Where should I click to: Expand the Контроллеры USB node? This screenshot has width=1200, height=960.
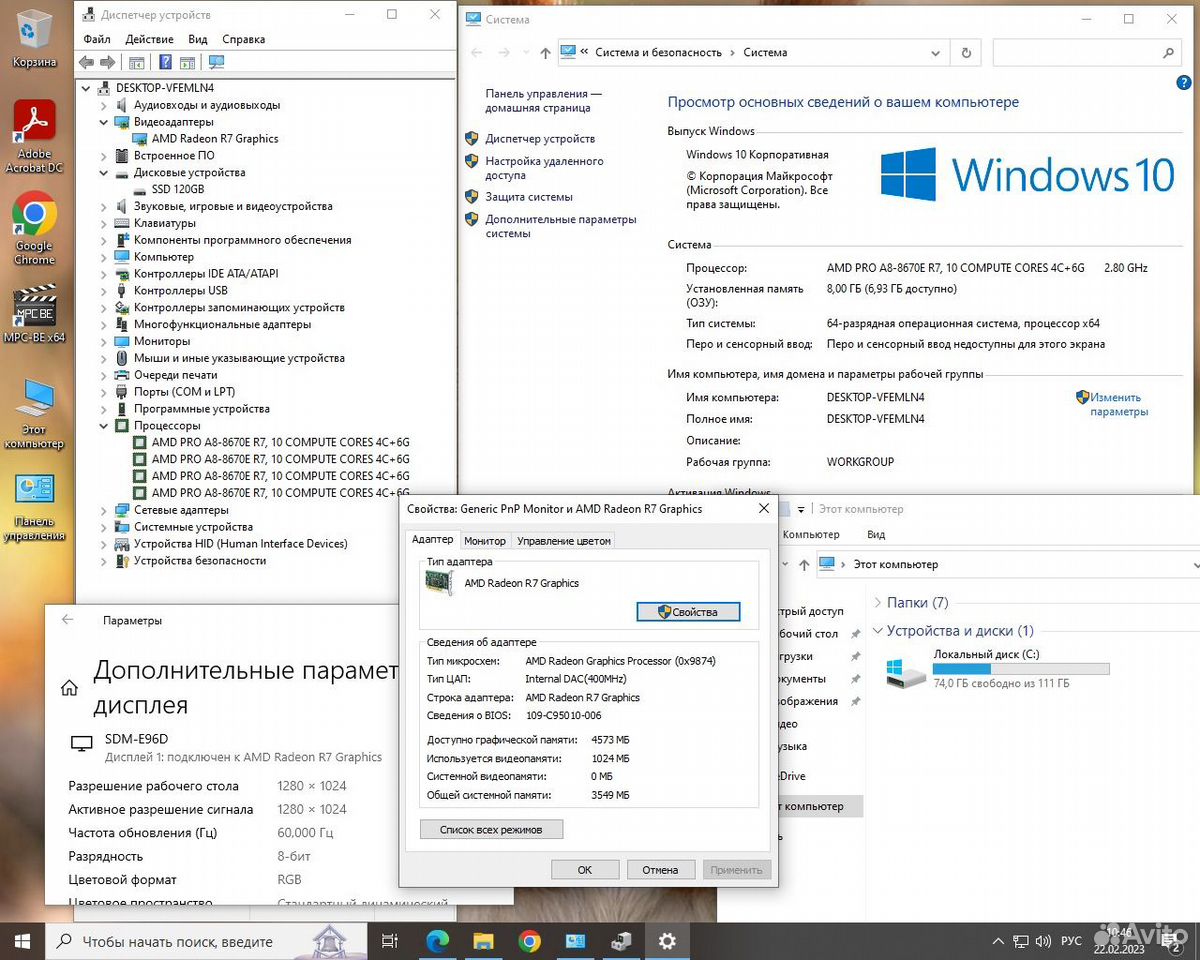(104, 290)
